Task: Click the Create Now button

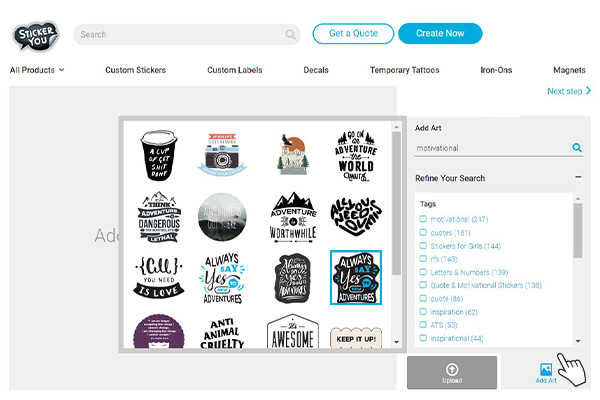Action: point(440,34)
